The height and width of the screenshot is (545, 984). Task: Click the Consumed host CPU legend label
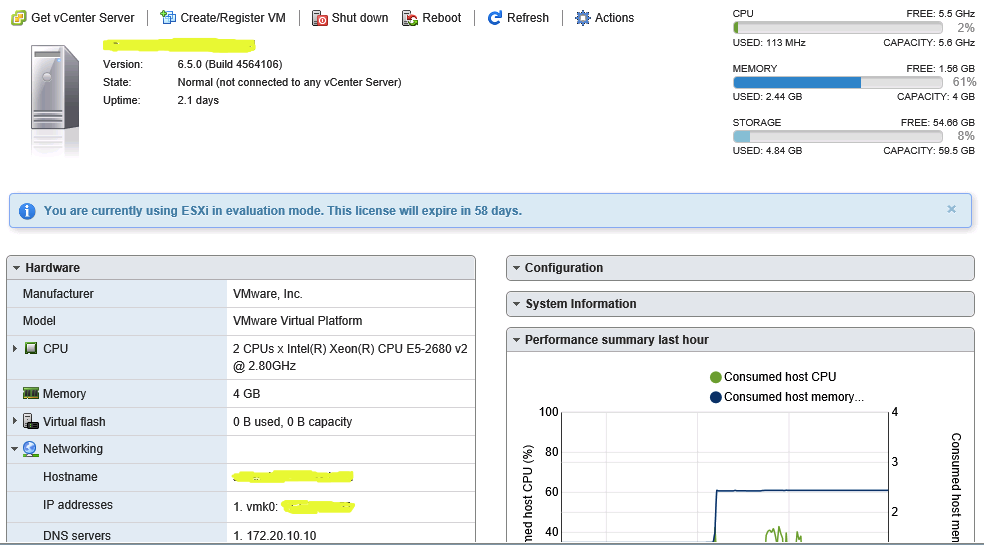pos(780,377)
